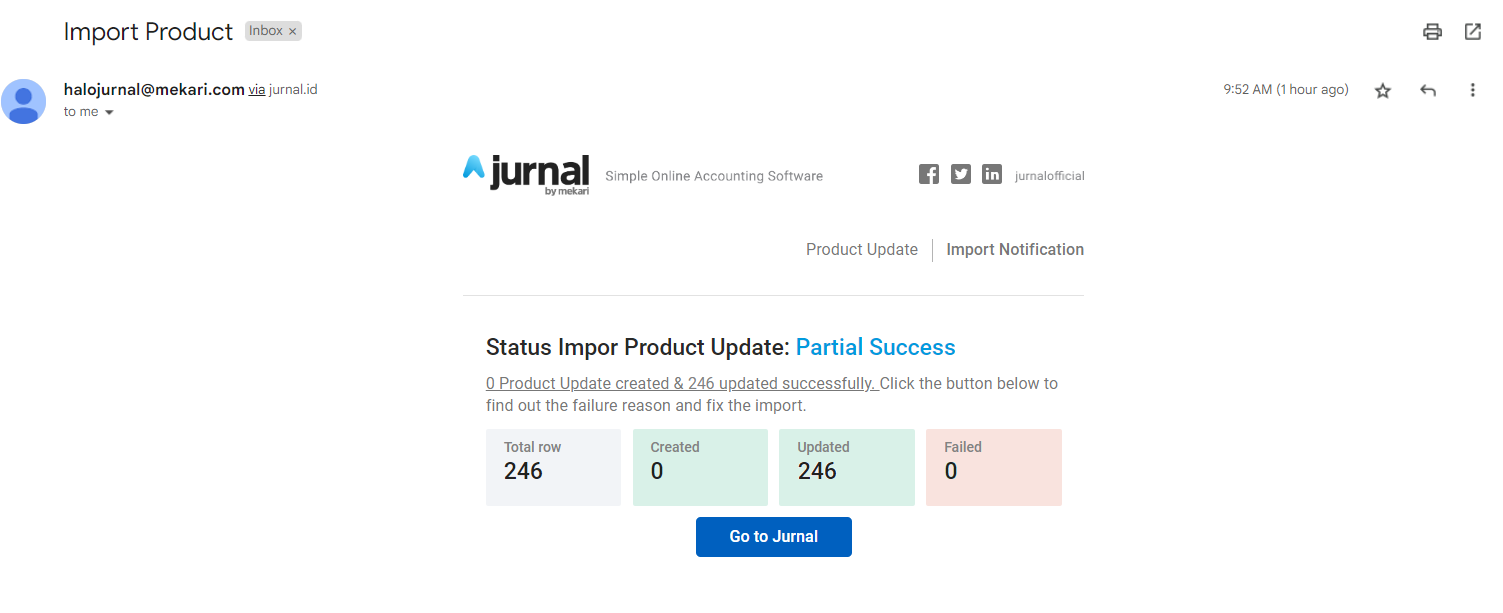Click the sender profile avatar
Image resolution: width=1503 pixels, height=613 pixels.
[23, 101]
